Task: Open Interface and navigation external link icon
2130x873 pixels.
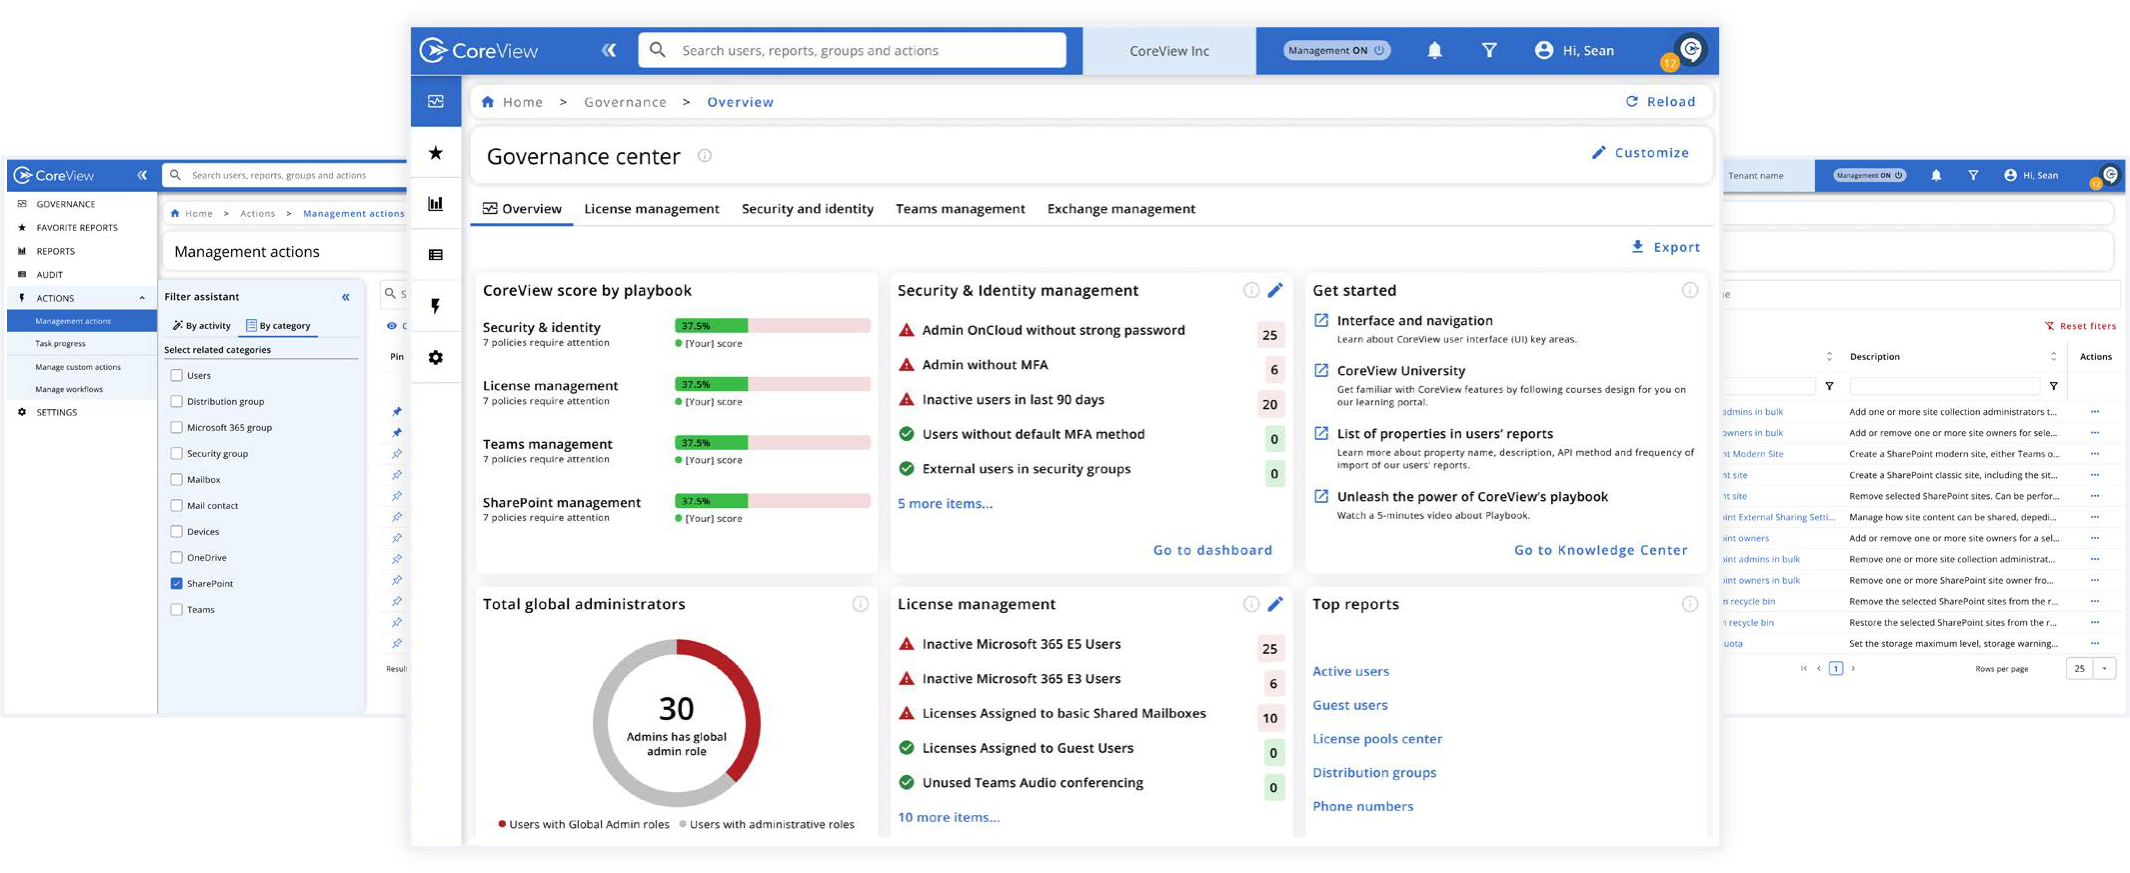Action: (1321, 320)
